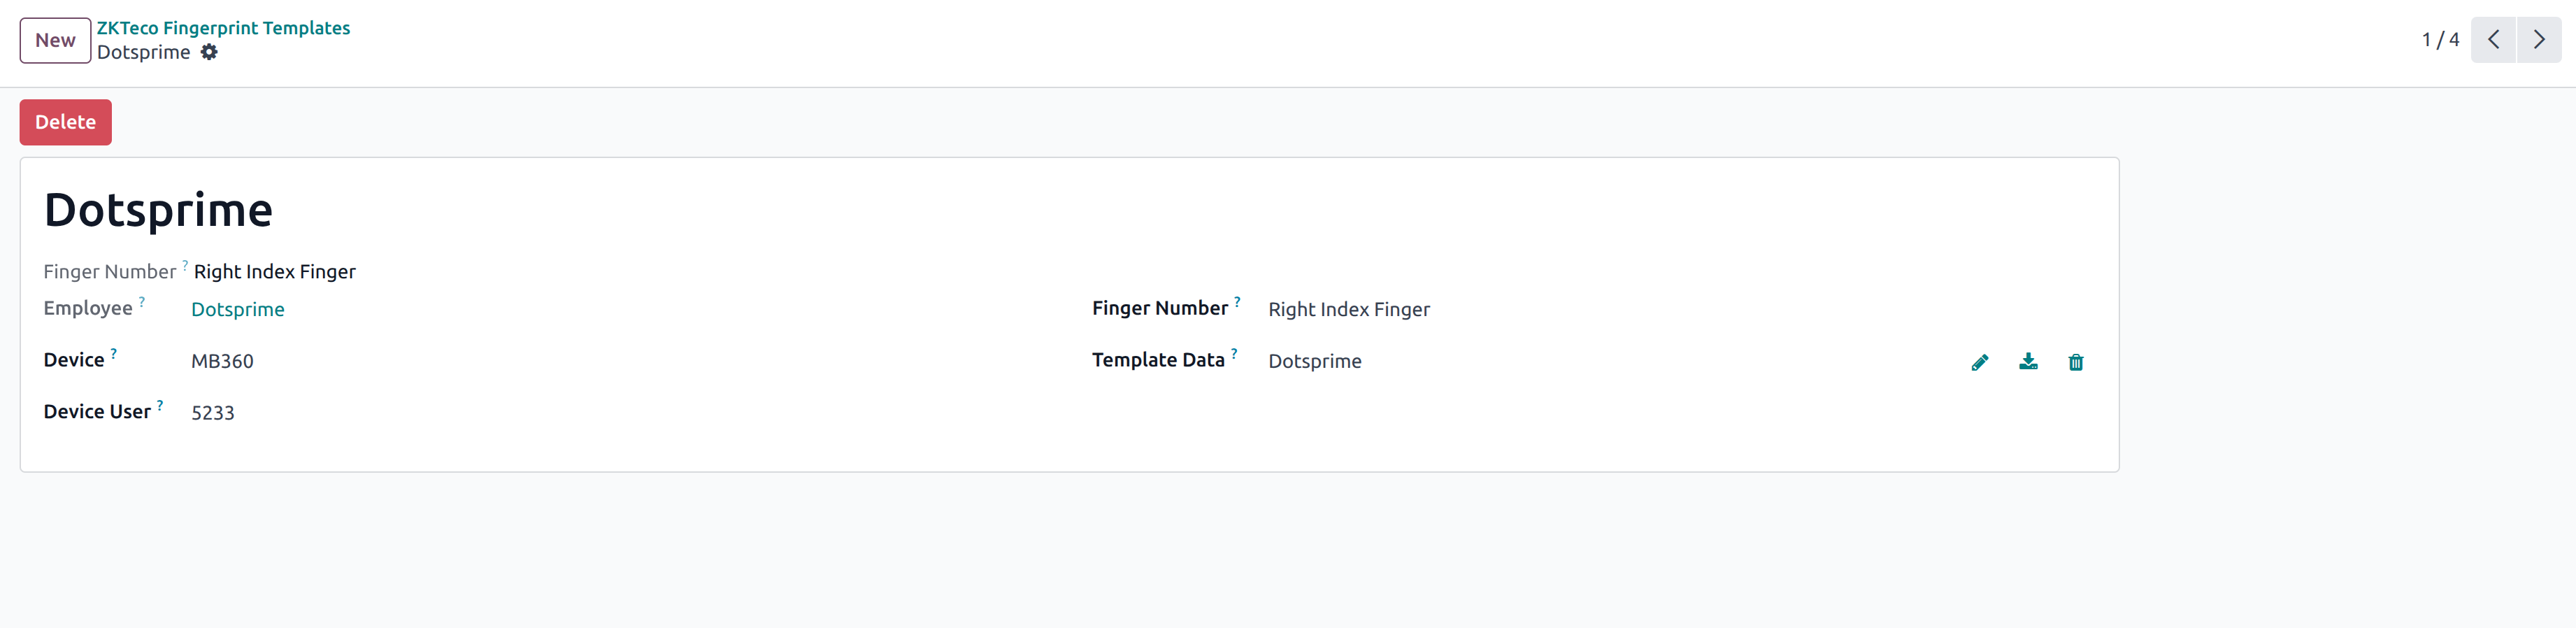2576x628 pixels.
Task: Select the Dotsprime breadcrumb entry
Action: point(143,52)
